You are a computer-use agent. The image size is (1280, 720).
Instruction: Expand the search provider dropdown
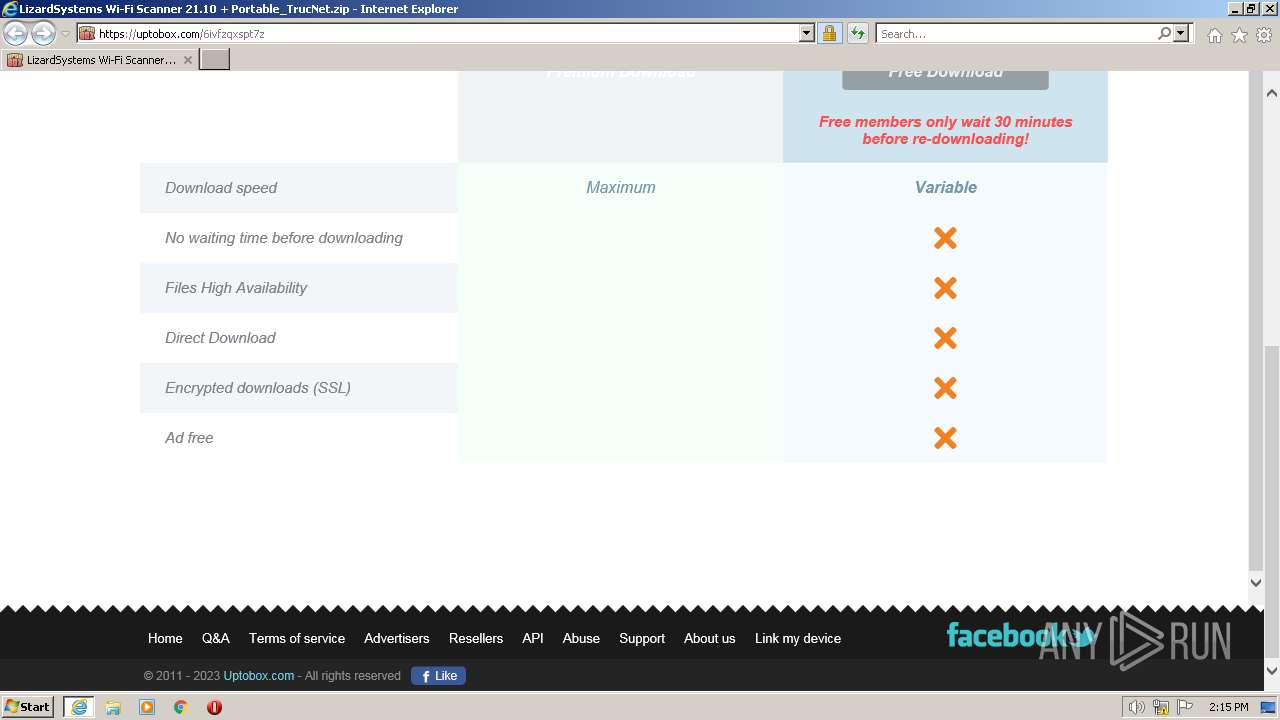1181,33
